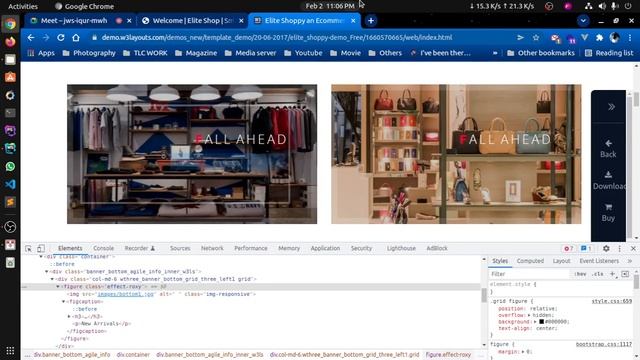Reload the page with the refresh icon

(x=61, y=38)
